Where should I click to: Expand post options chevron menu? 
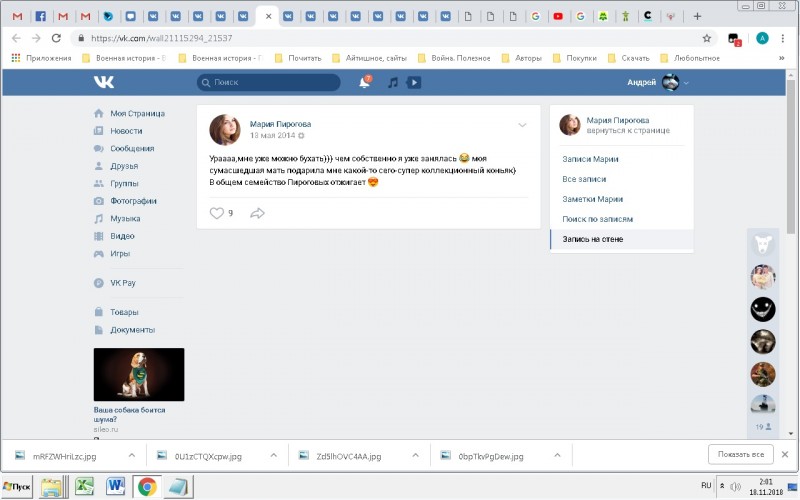coord(522,125)
